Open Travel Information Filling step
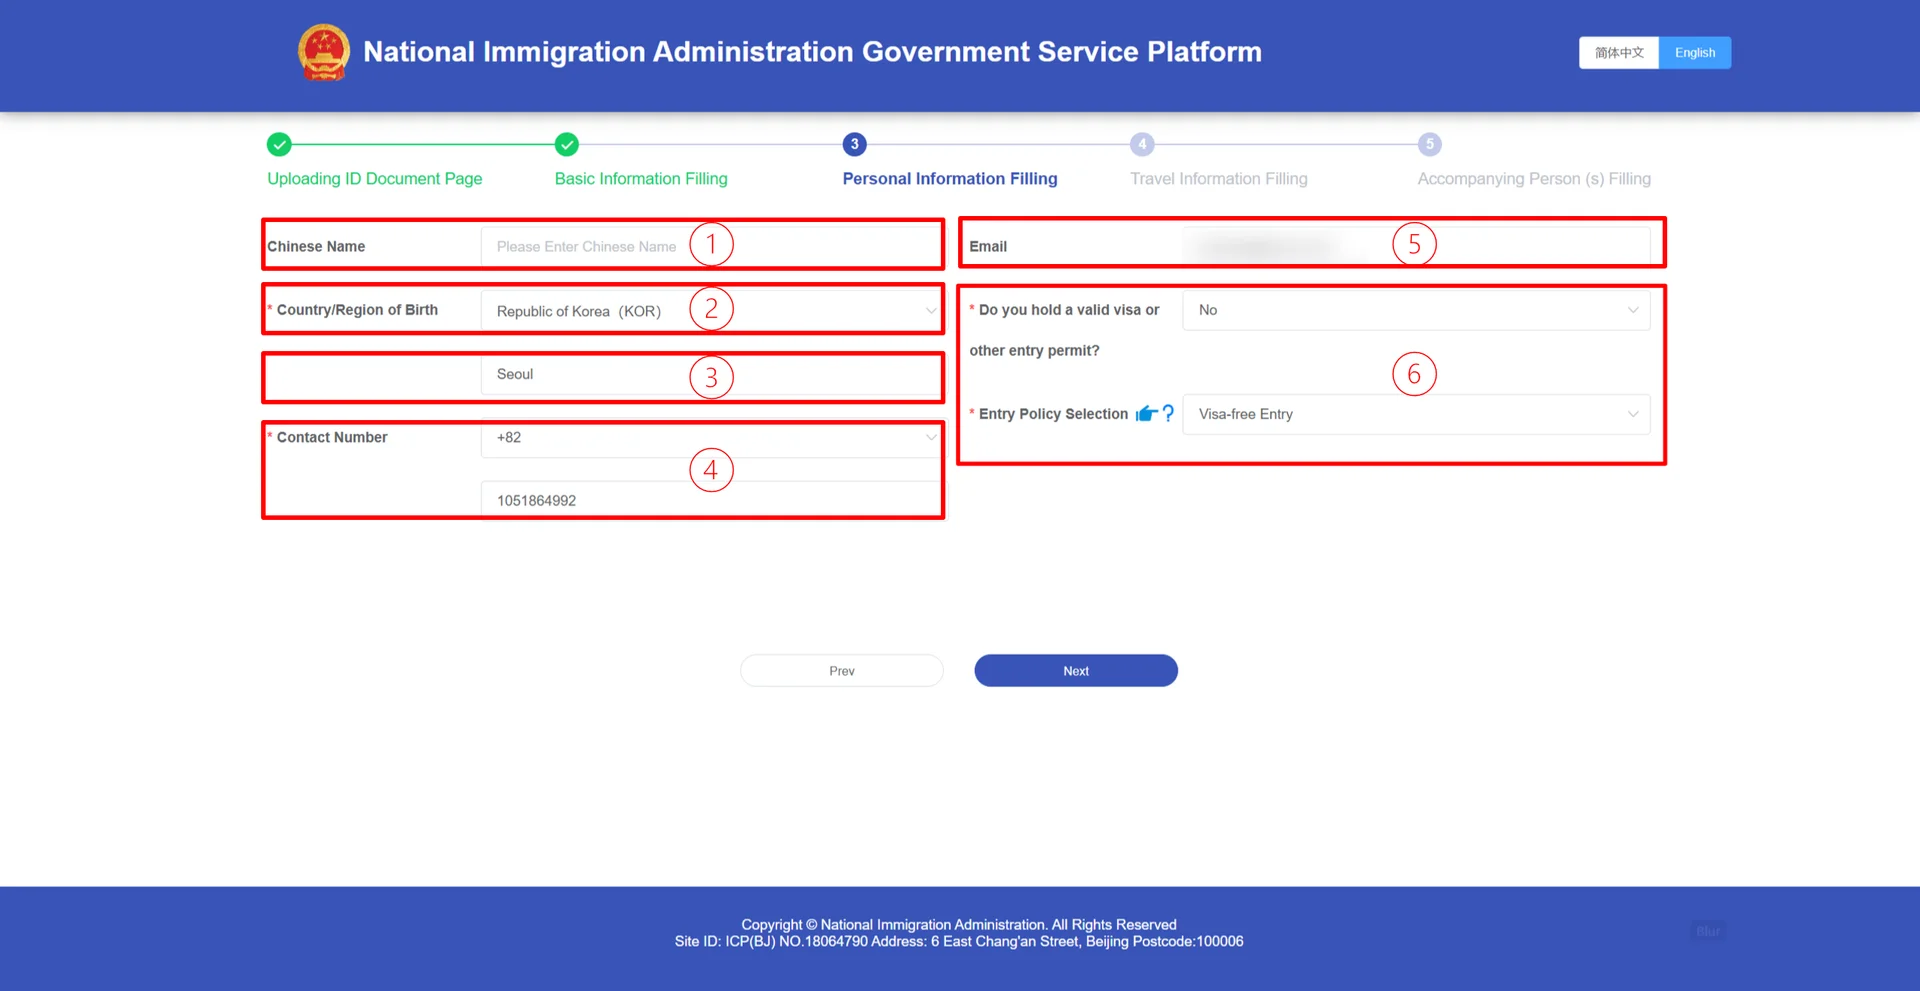 click(1218, 179)
